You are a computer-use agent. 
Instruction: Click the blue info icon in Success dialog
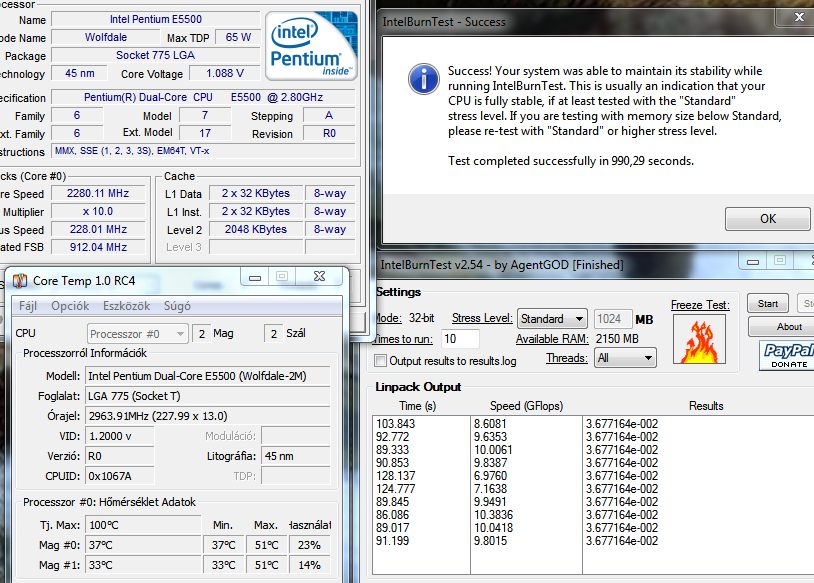pyautogui.click(x=424, y=79)
